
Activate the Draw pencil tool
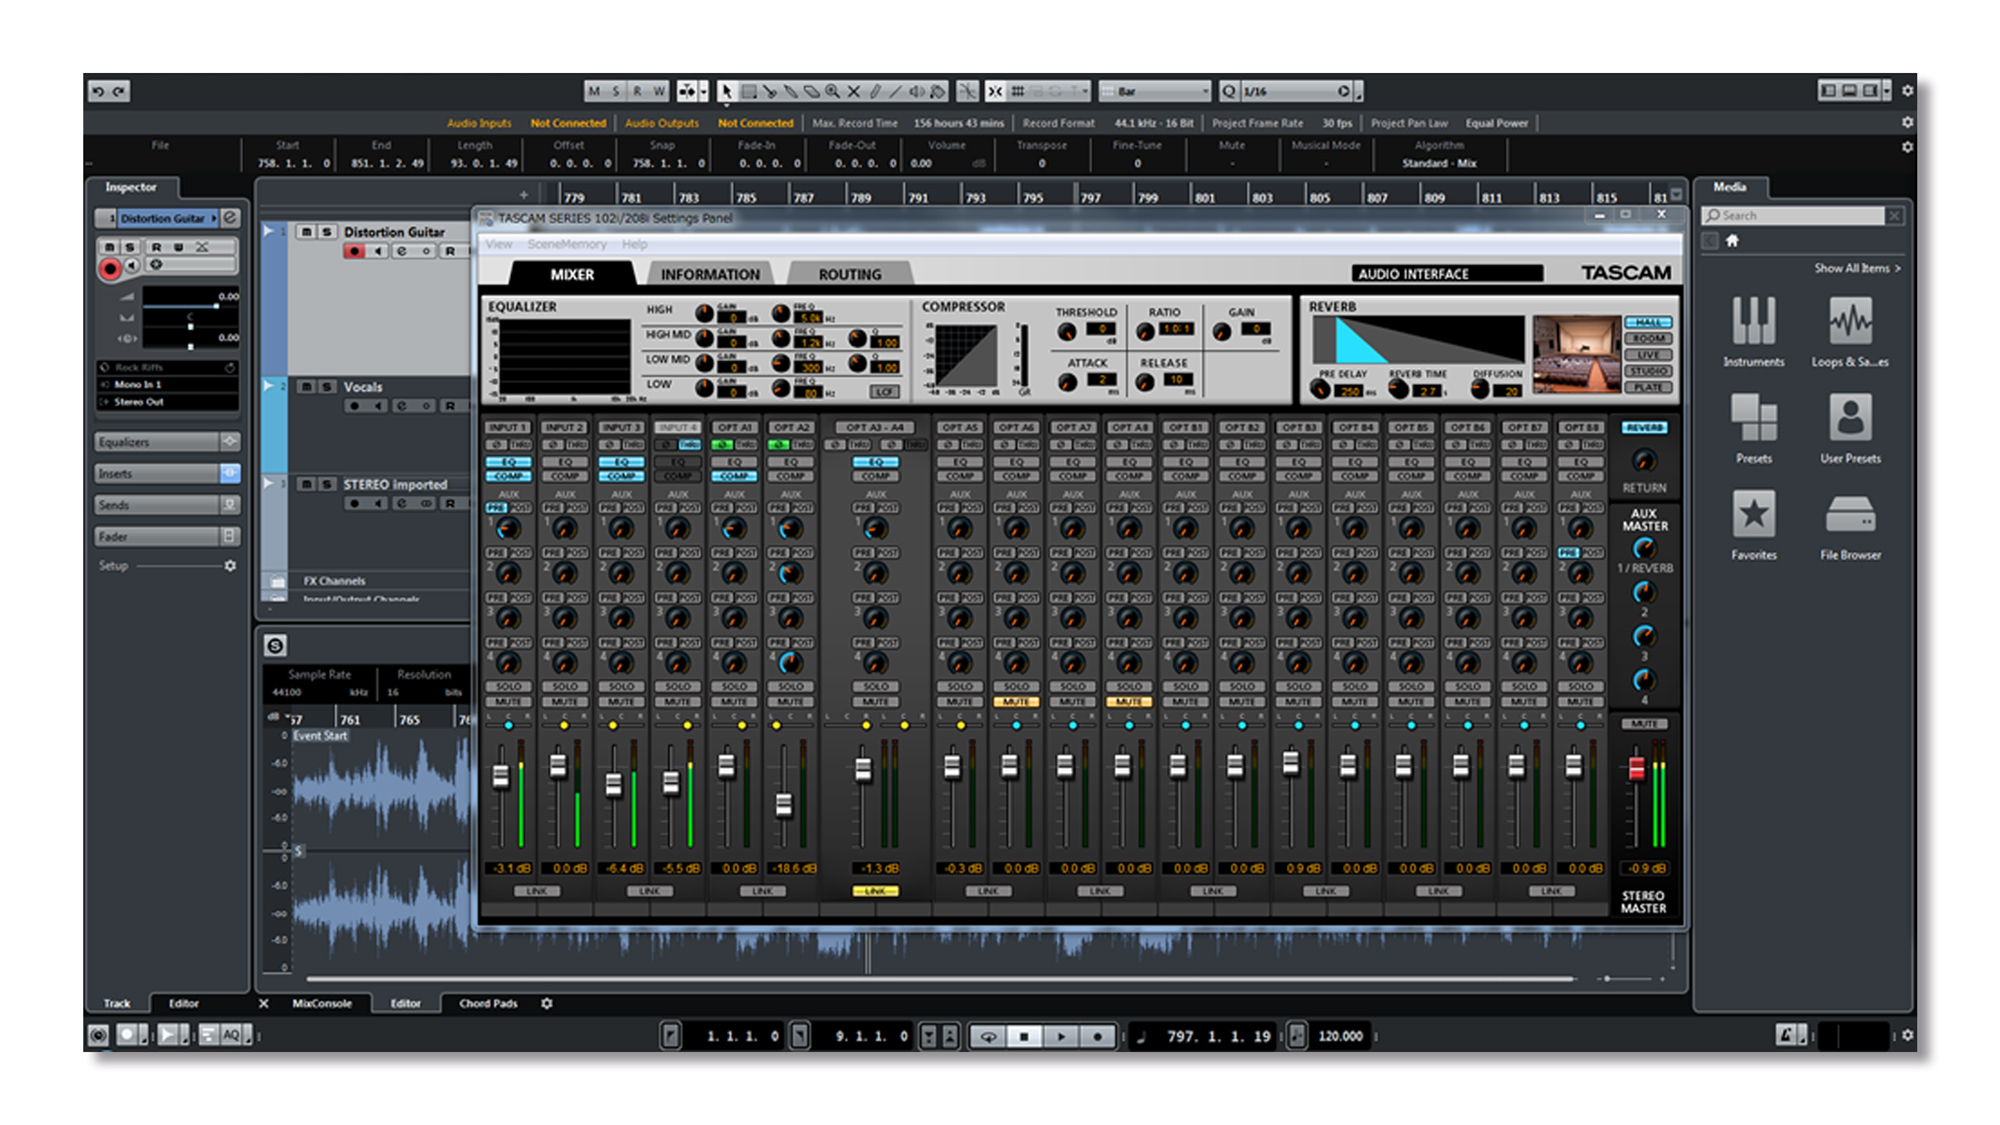pyautogui.click(x=875, y=91)
